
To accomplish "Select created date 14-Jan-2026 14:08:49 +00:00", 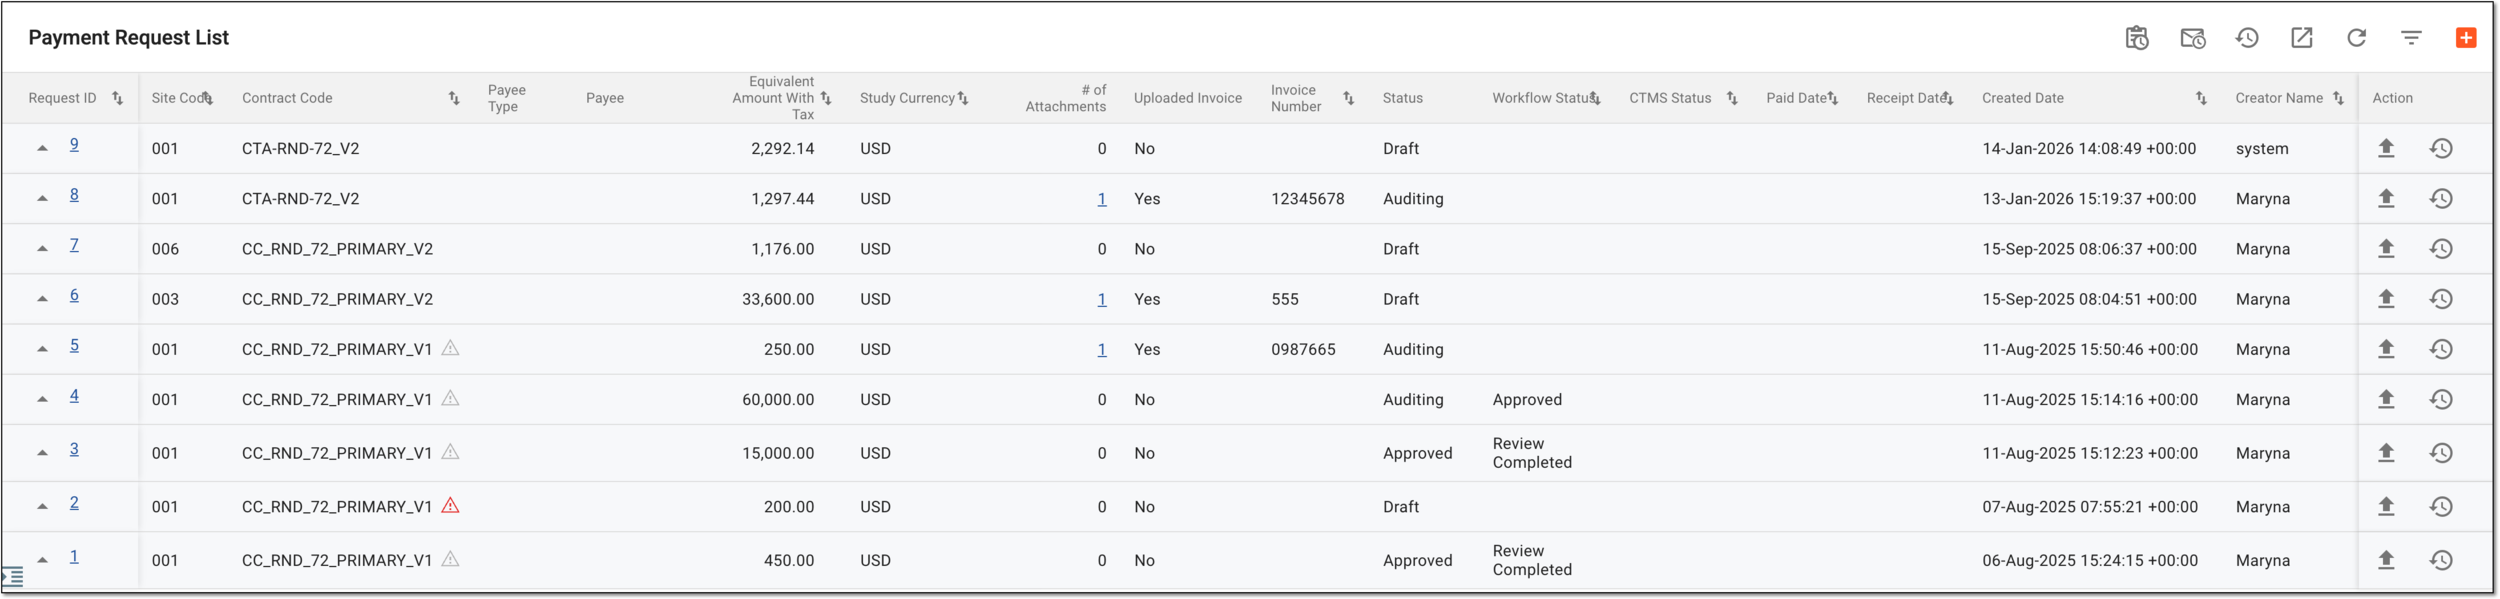I will [2089, 148].
